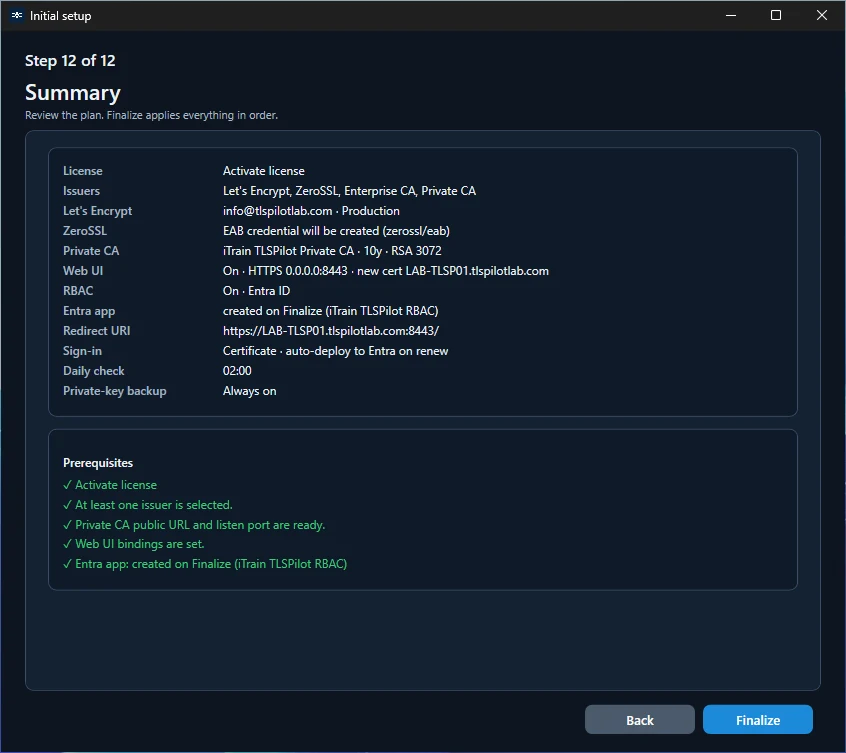The height and width of the screenshot is (753, 846).
Task: Click prerequisite 'Web UI bindings are set.'
Action: point(134,544)
